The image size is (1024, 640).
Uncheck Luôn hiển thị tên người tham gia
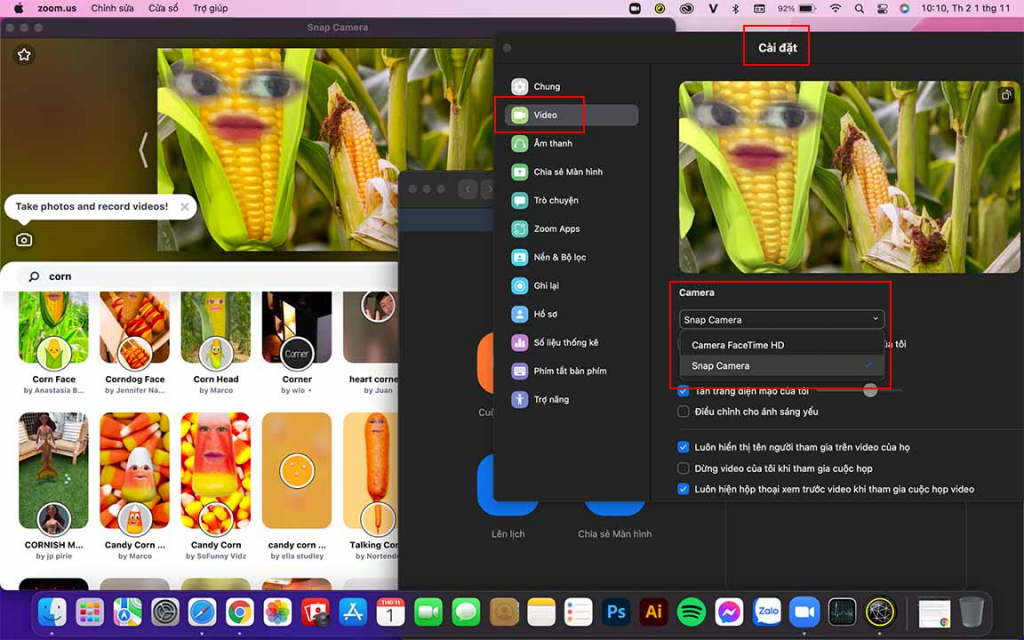pos(683,447)
